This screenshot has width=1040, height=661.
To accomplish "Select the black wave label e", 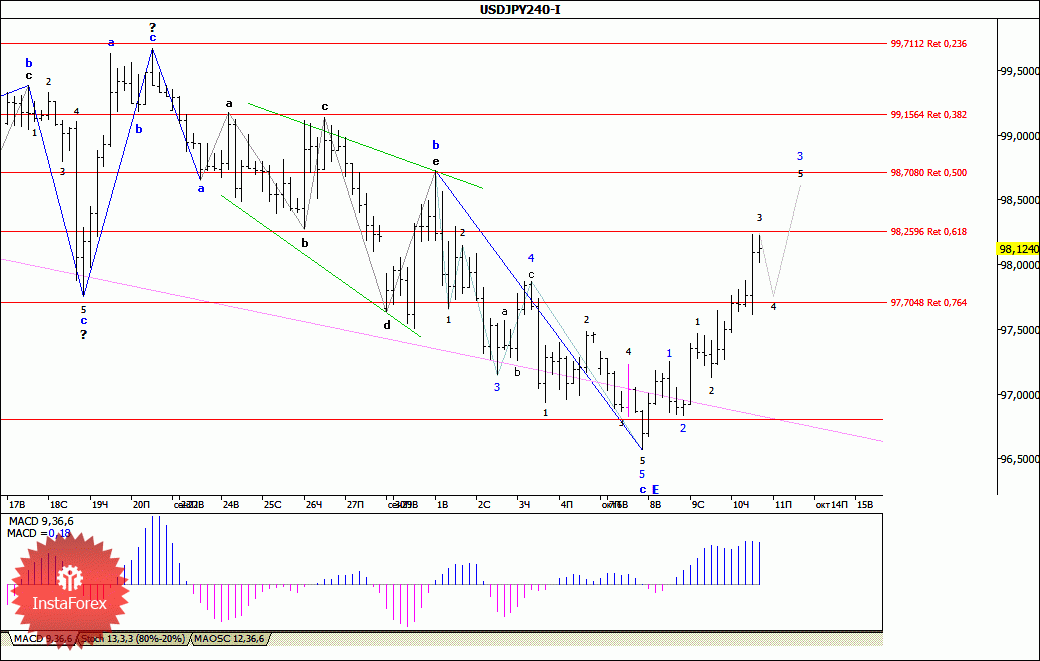I will click(436, 162).
